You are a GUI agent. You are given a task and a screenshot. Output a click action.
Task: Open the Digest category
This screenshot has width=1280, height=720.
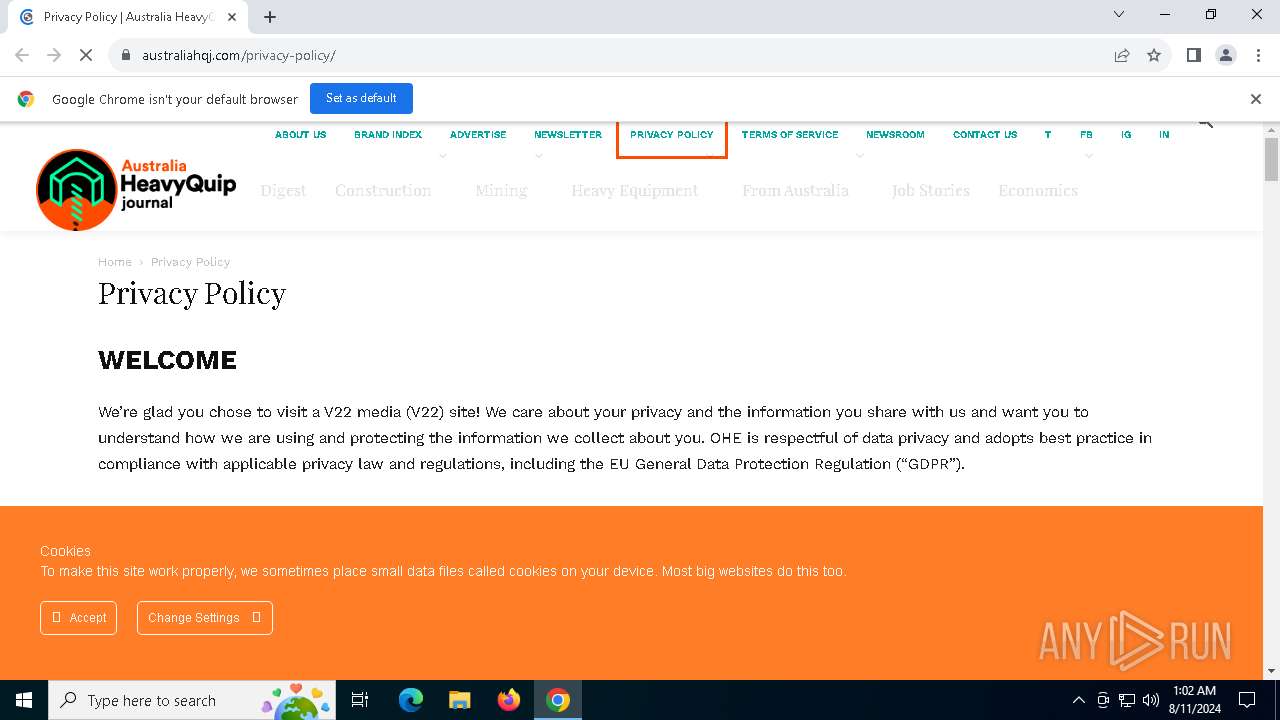click(283, 190)
